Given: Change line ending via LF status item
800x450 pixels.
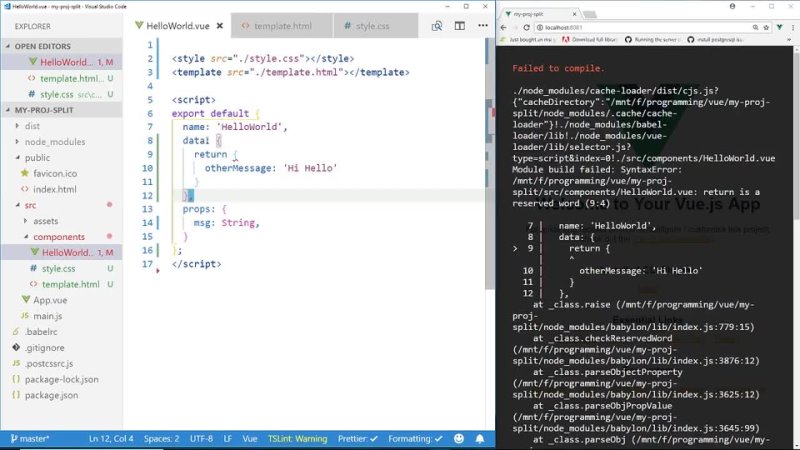Looking at the screenshot, I should point(228,439).
